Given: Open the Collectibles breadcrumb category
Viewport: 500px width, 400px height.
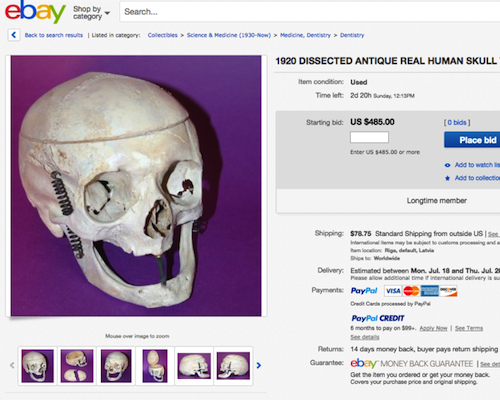Looking at the screenshot, I should point(163,35).
